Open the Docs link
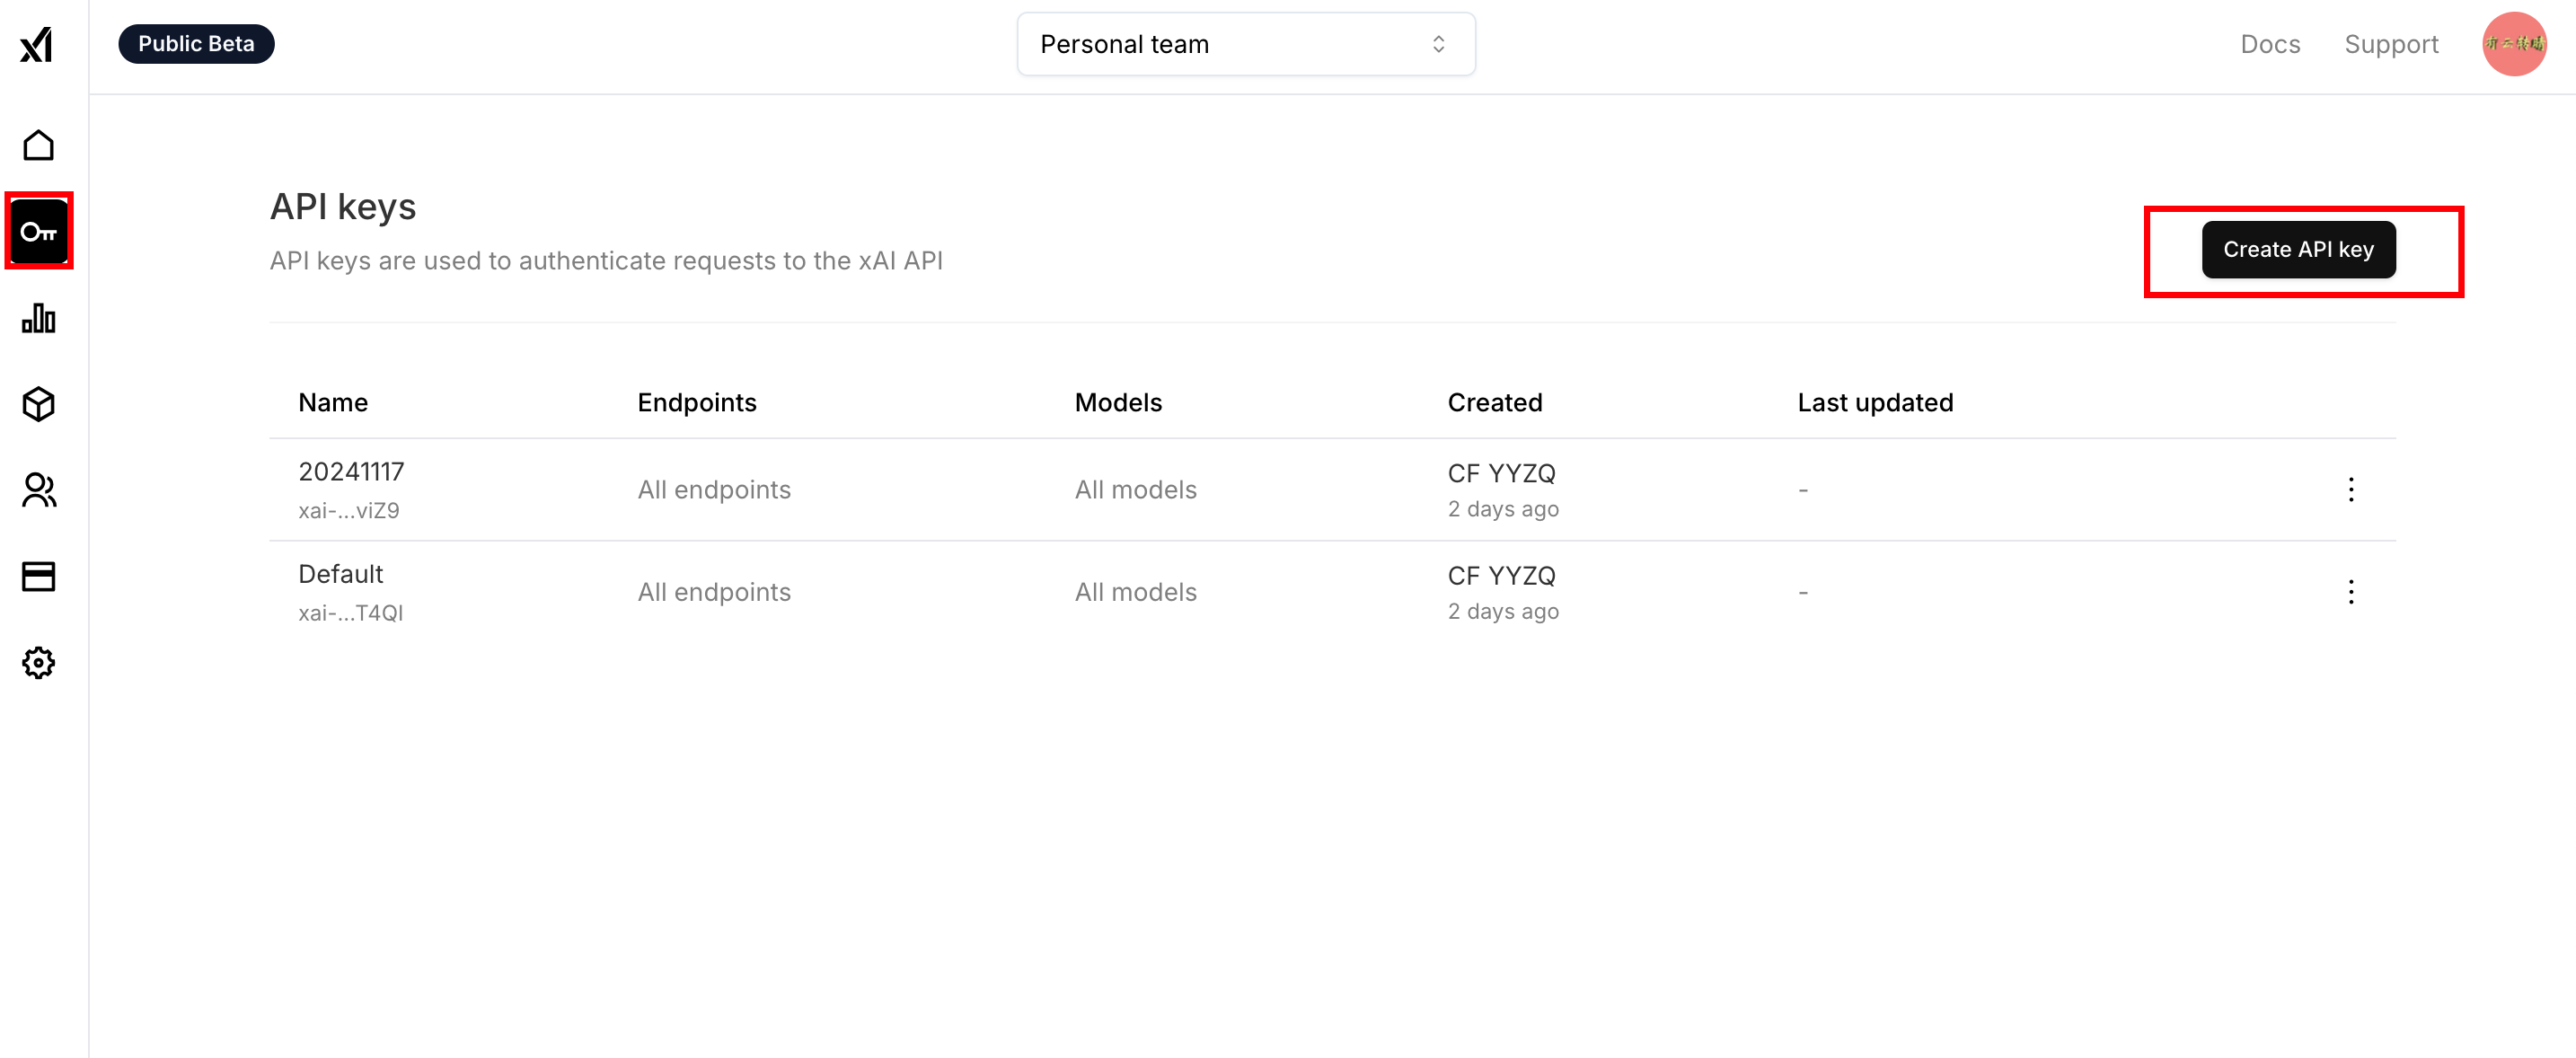 2269,44
